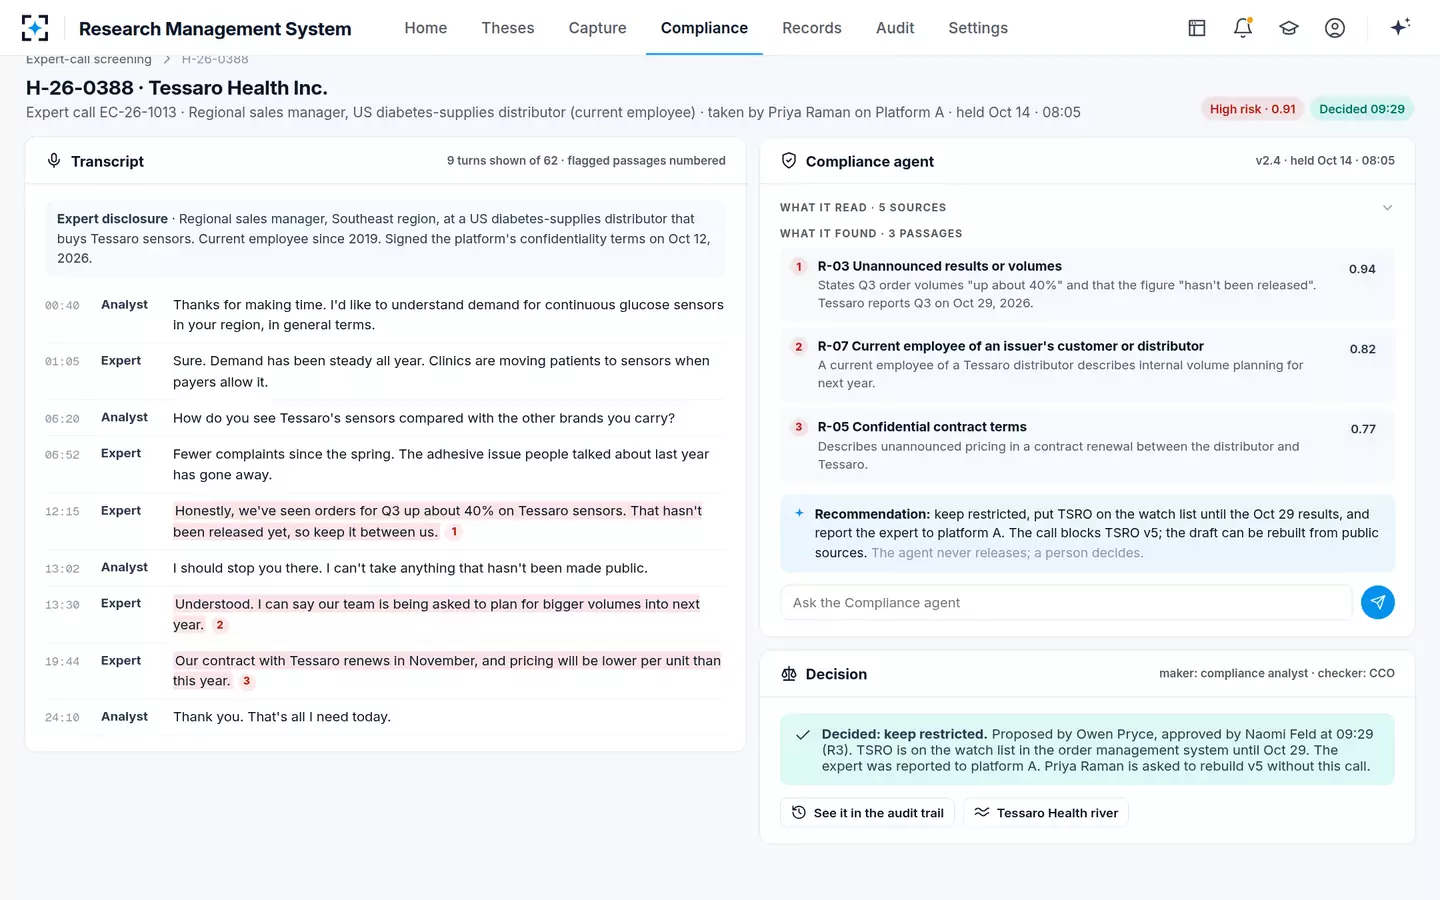
Task: Select passage R-07 Current employee of distributor
Action: tap(1087, 364)
